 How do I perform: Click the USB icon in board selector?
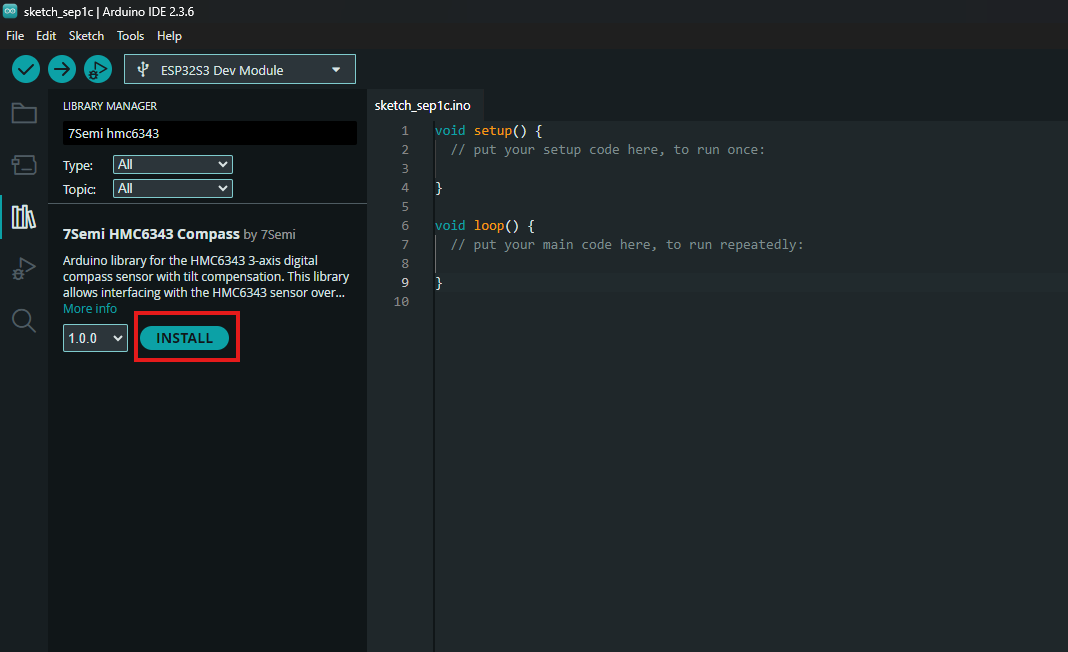(143, 69)
